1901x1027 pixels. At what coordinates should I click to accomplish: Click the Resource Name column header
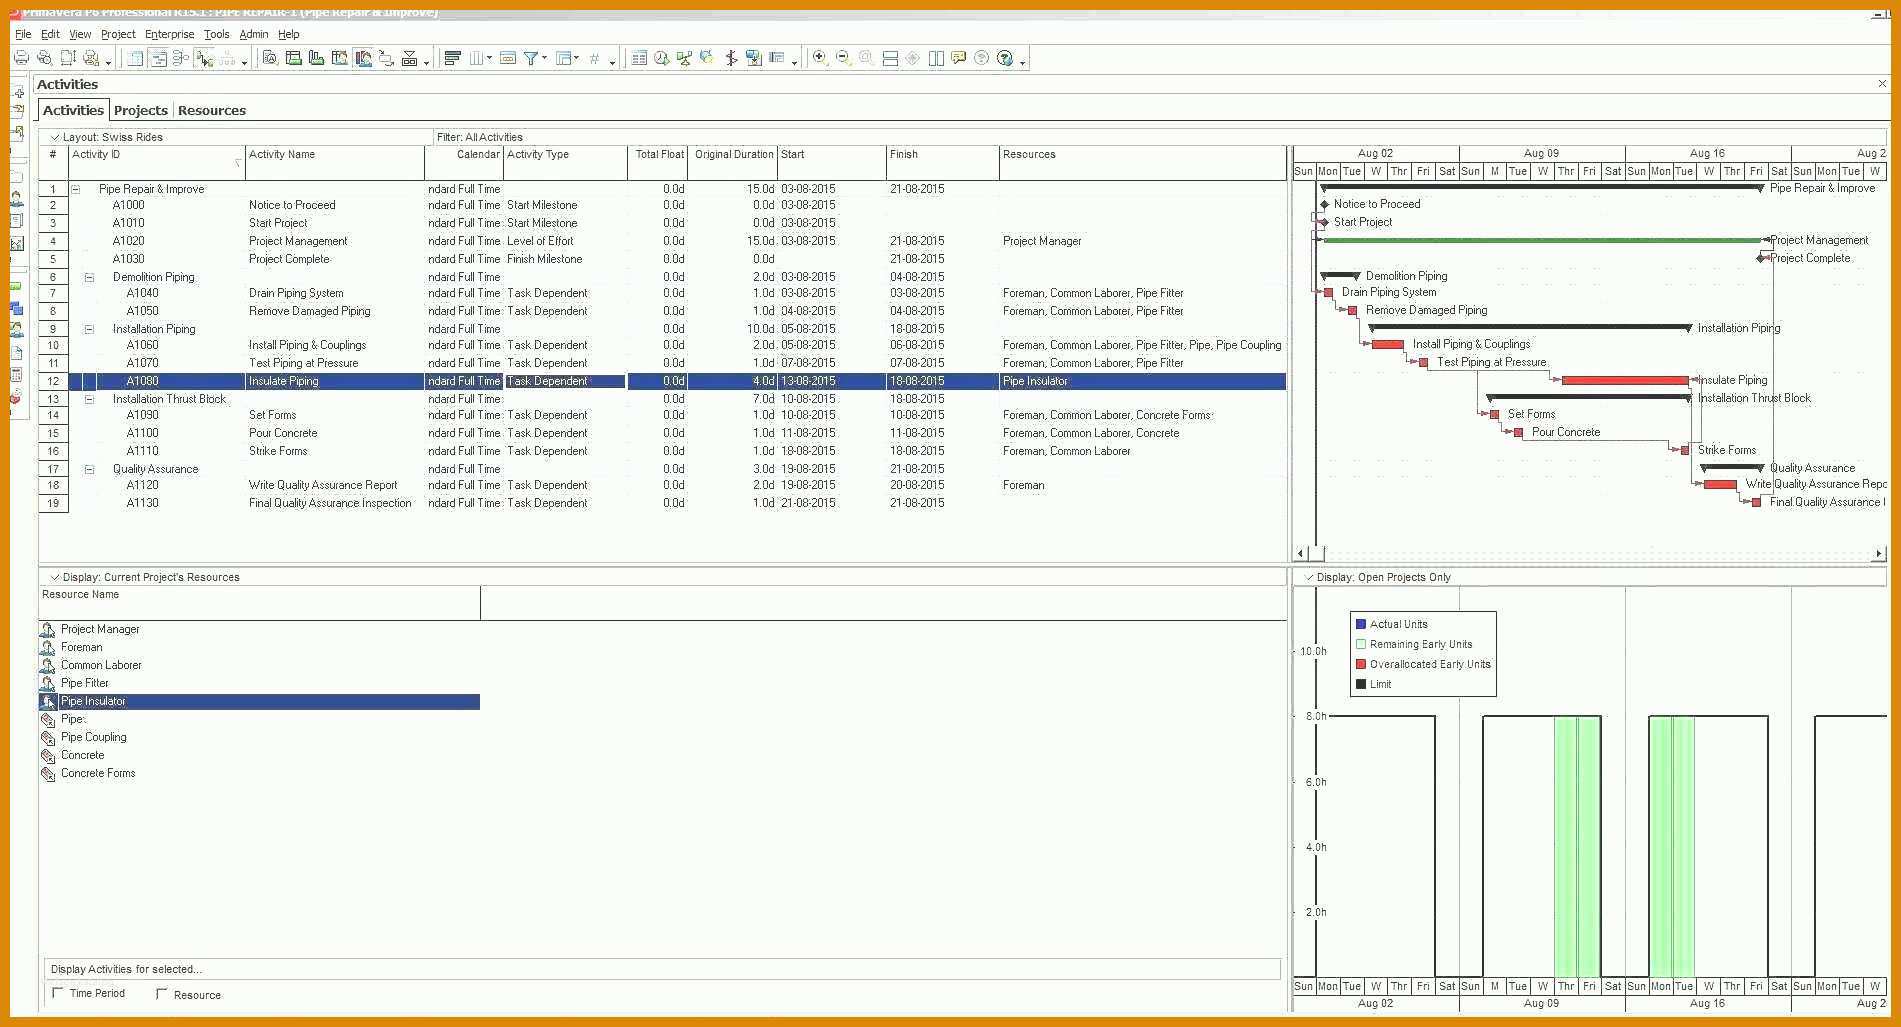260,602
